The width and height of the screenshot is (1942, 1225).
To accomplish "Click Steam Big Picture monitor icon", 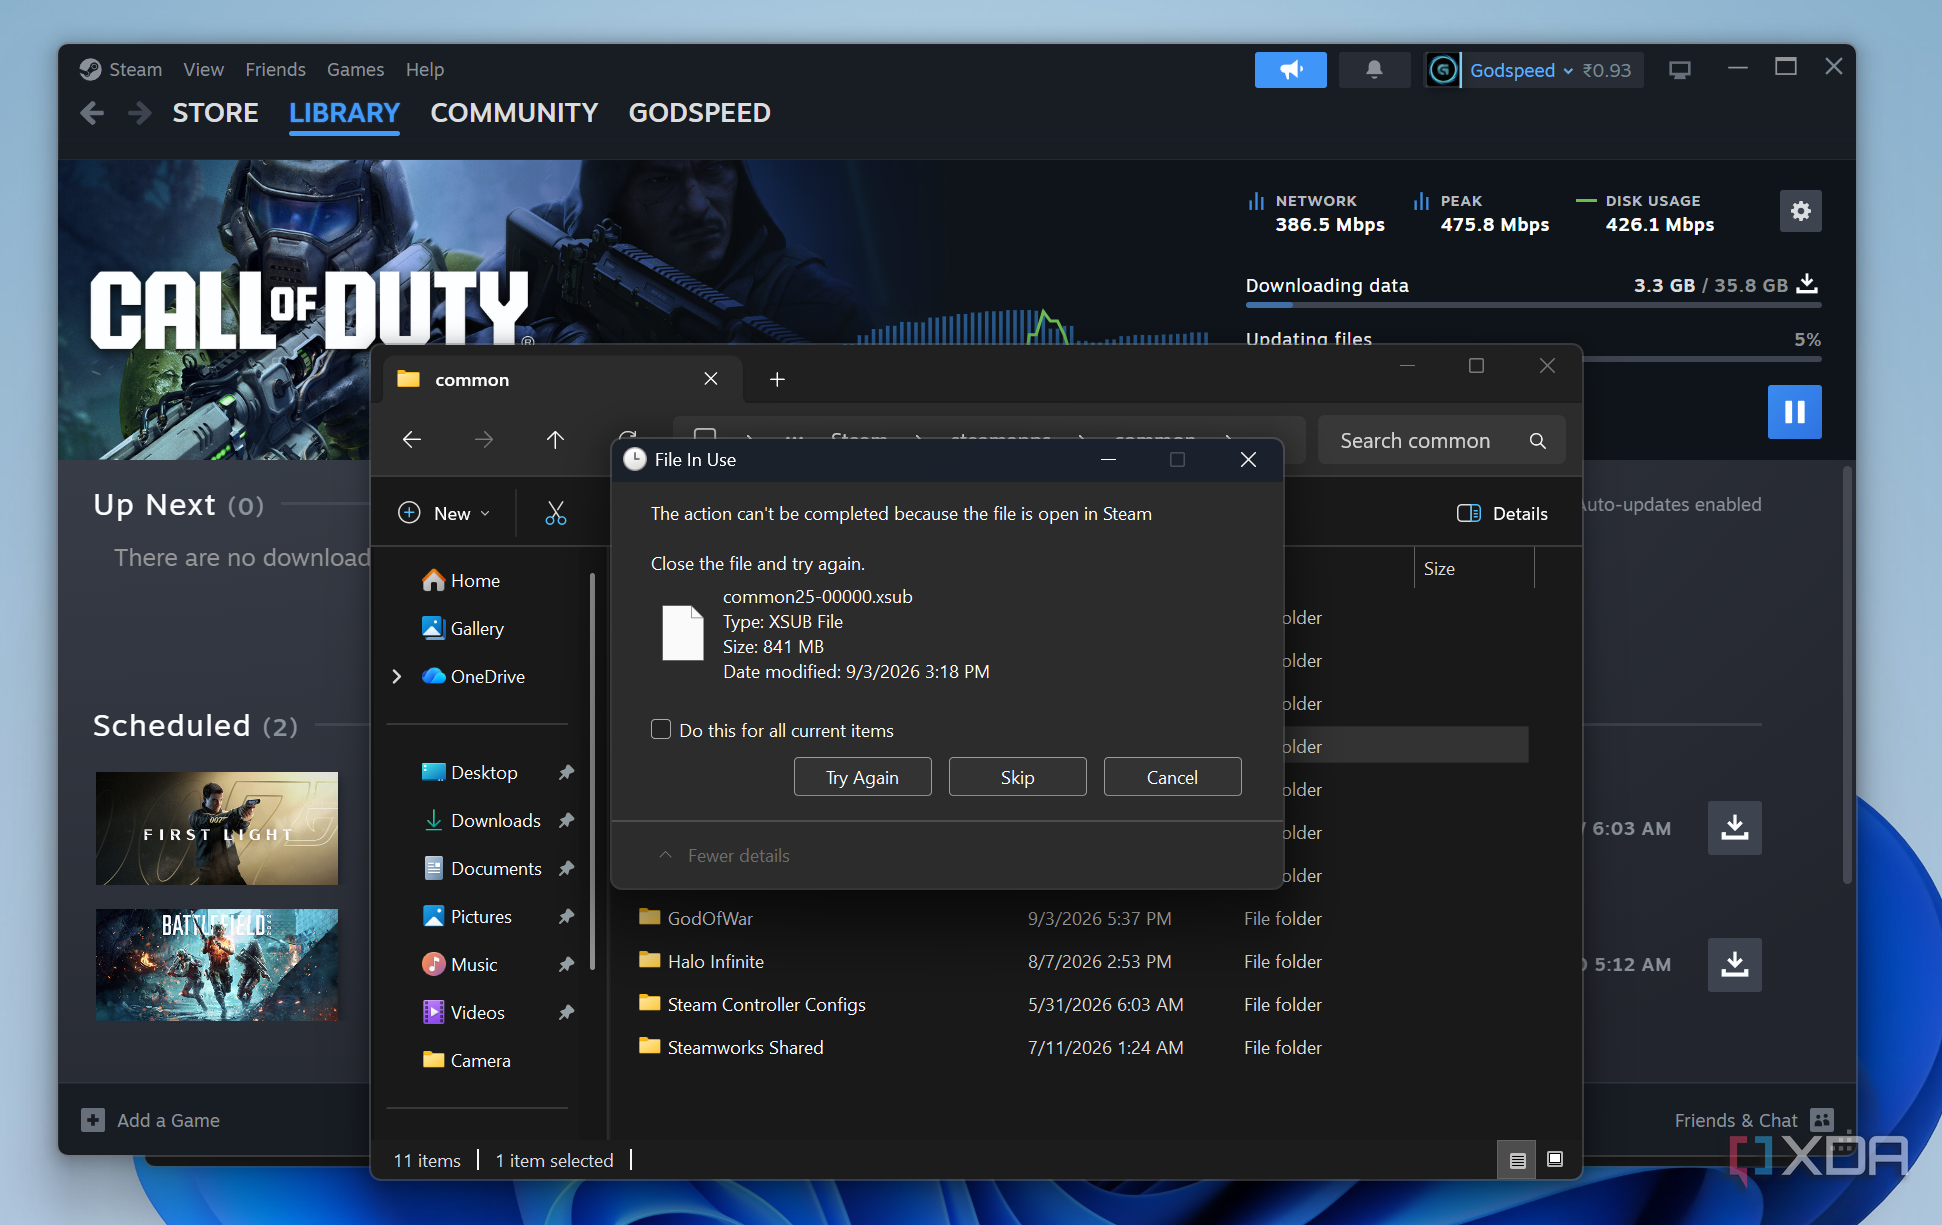I will tap(1680, 70).
